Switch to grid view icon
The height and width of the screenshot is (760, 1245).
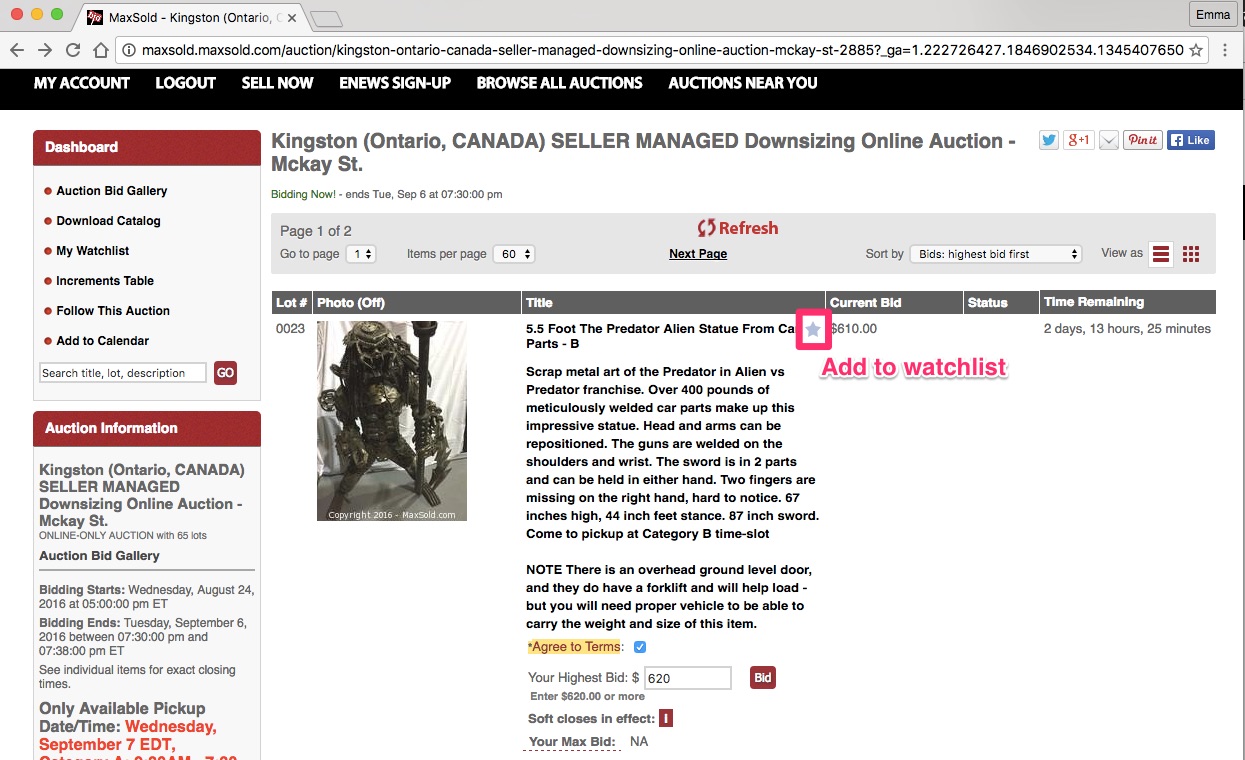tap(1191, 254)
